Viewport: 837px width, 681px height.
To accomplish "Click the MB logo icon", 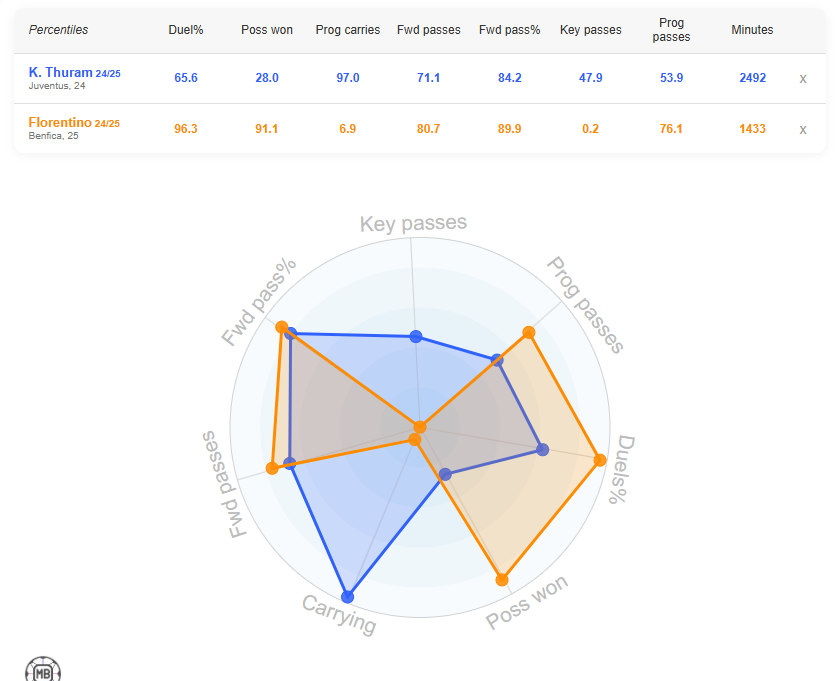I will (43, 669).
